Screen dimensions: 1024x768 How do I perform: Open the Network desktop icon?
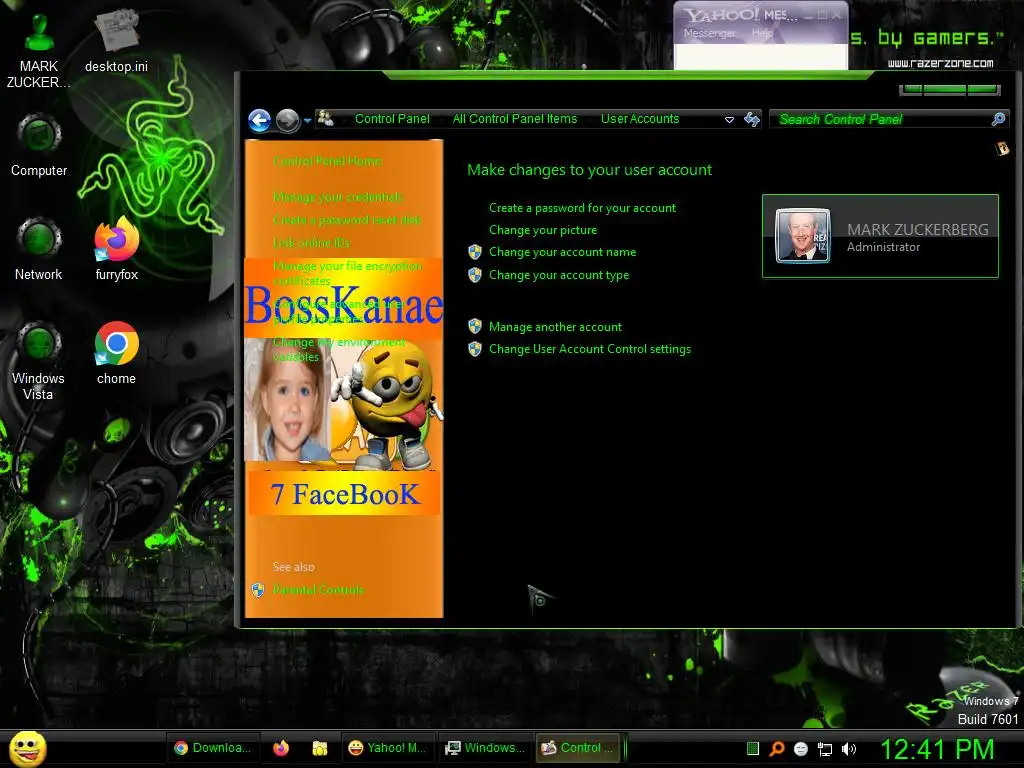click(x=39, y=249)
